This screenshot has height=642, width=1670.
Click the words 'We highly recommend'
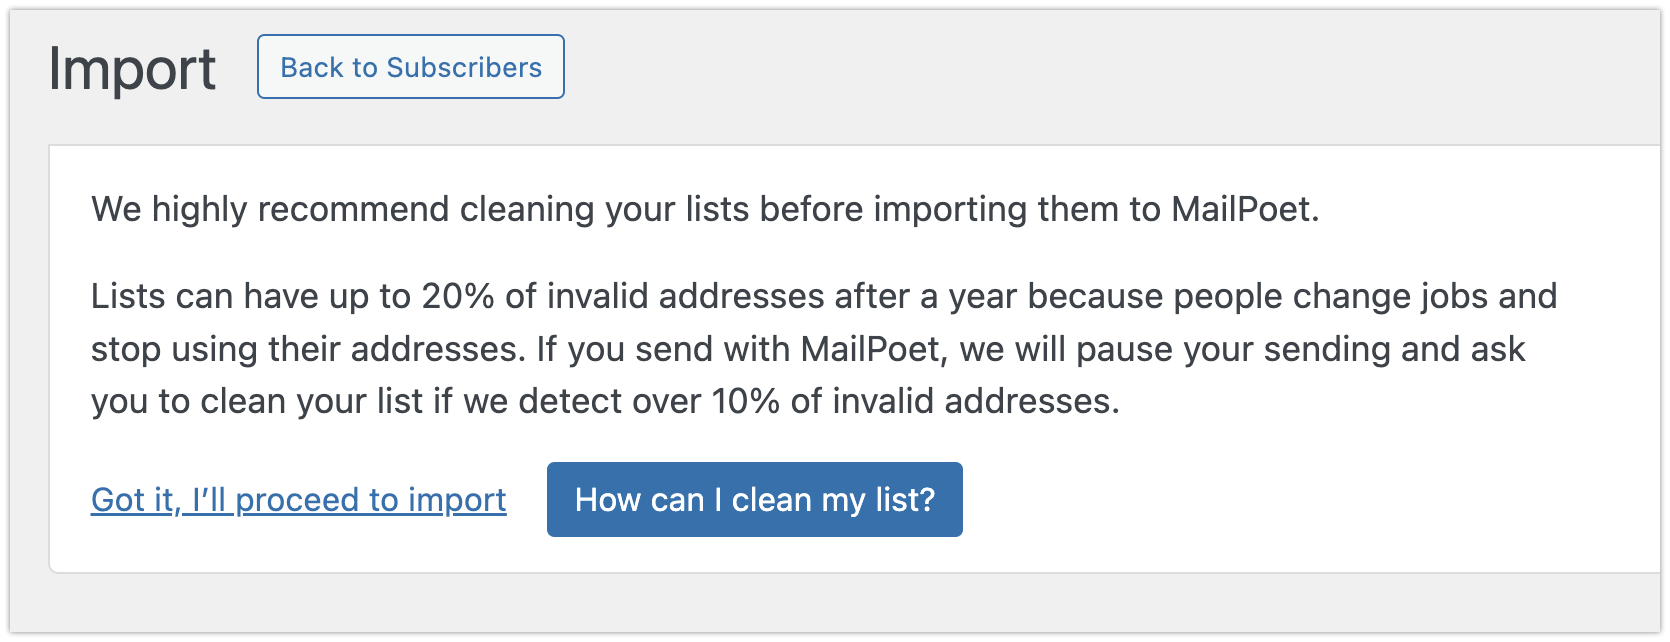[x=270, y=209]
